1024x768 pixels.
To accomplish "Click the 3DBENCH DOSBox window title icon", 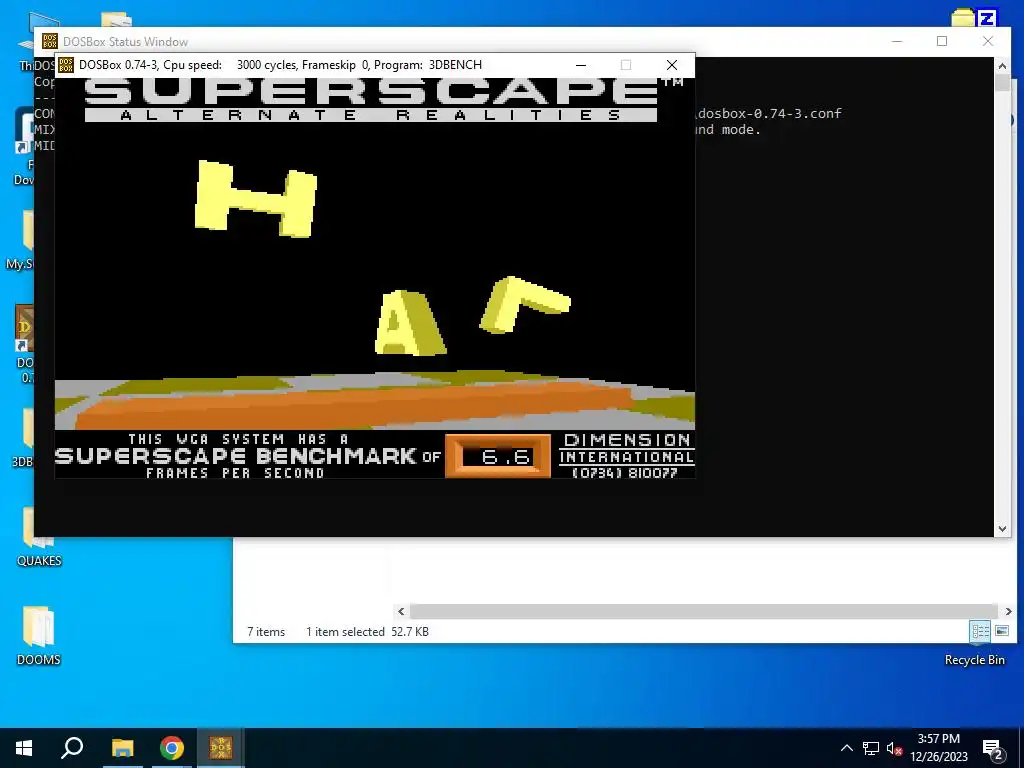I will pos(66,65).
